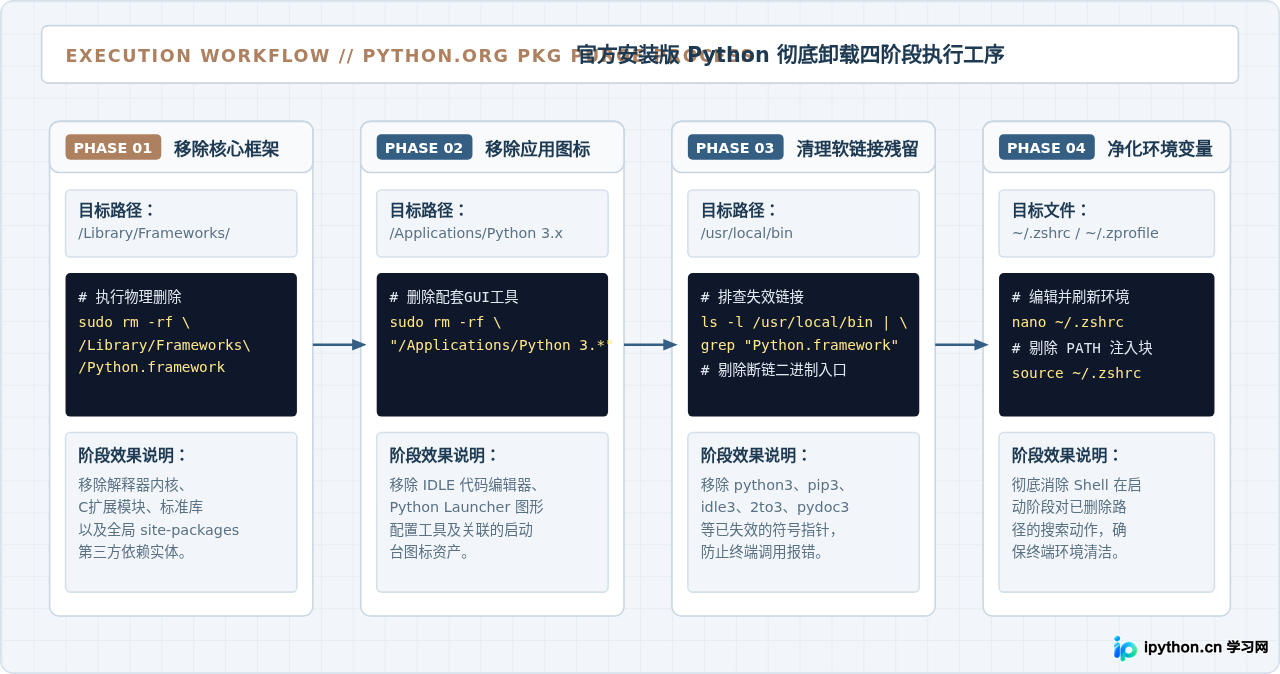Viewport: 1280px width, 674px height.
Task: Click the line "径的搜索动作，确"
Action: (1069, 530)
